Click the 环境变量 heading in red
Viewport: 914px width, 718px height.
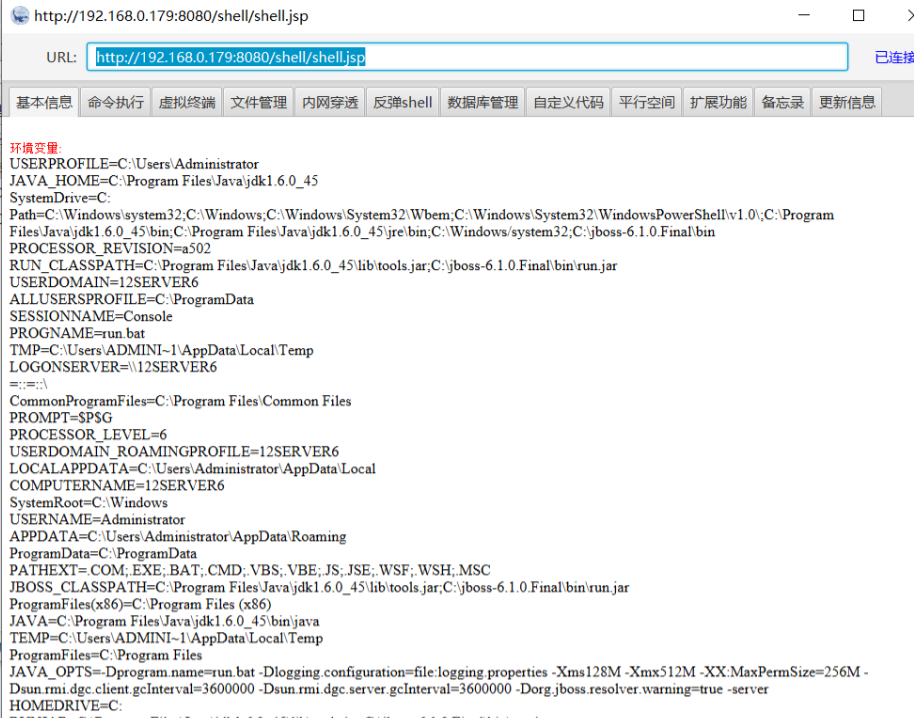(x=35, y=148)
